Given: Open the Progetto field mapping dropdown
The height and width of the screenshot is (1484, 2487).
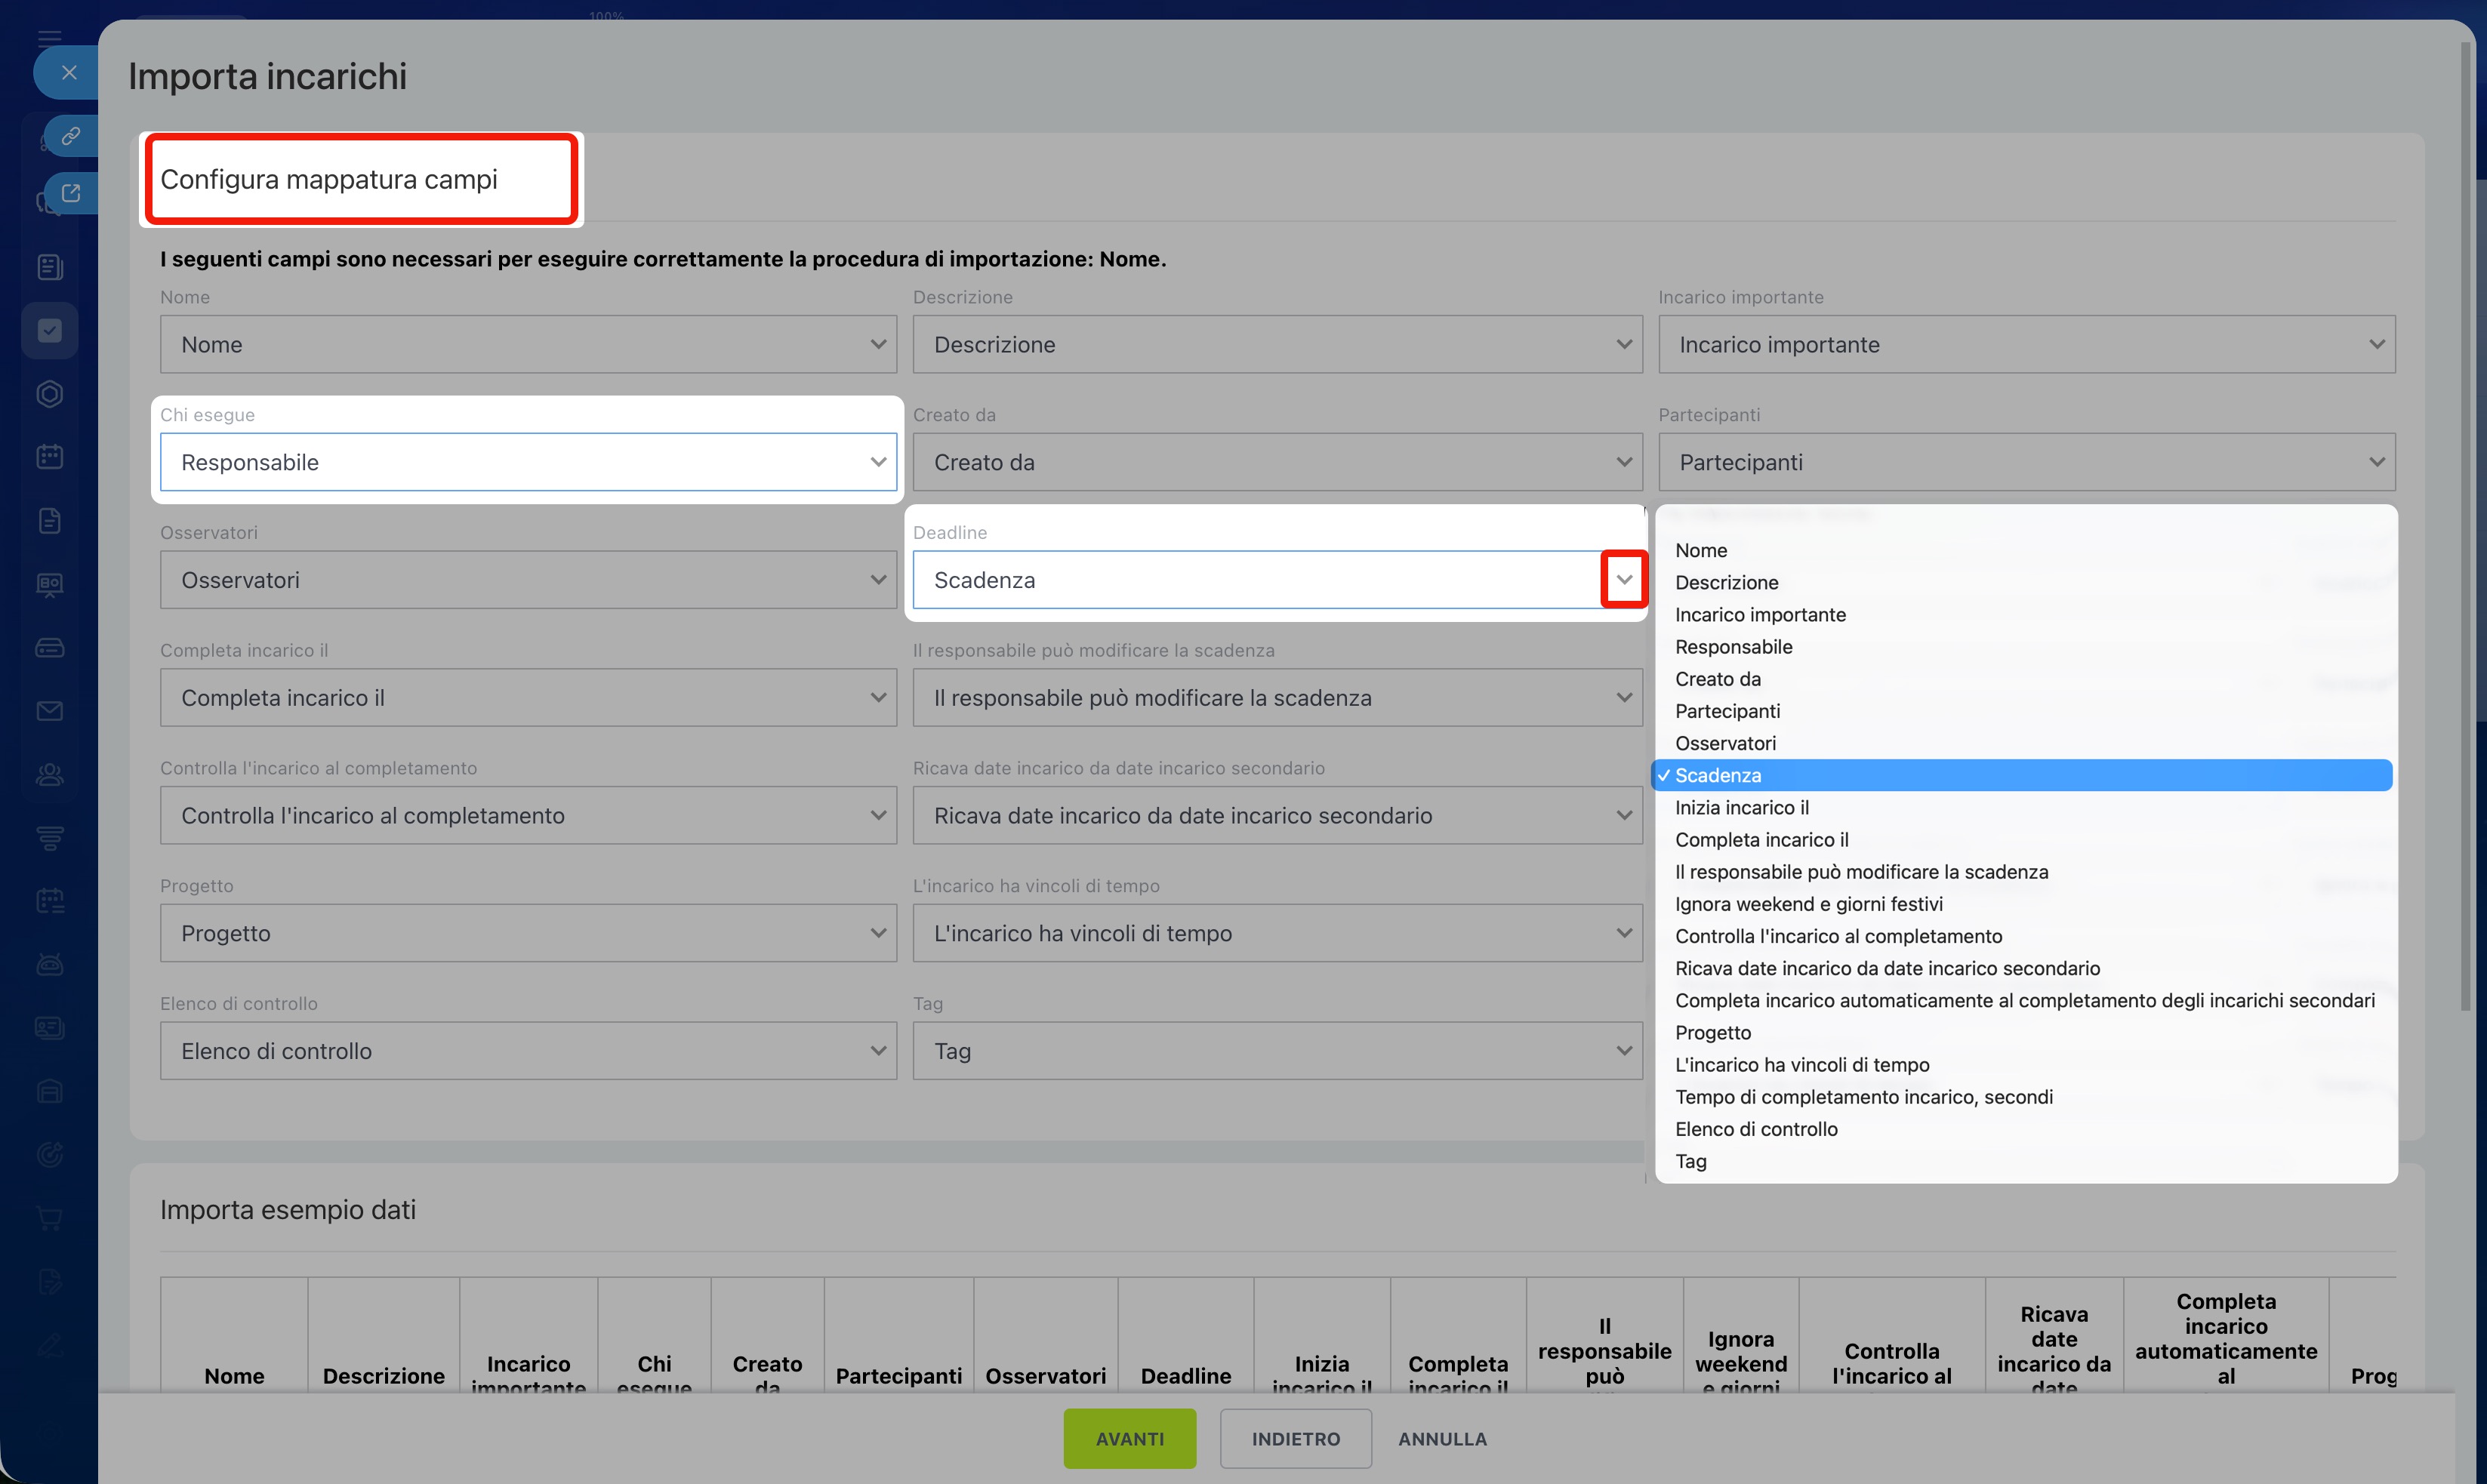Looking at the screenshot, I should [x=528, y=933].
